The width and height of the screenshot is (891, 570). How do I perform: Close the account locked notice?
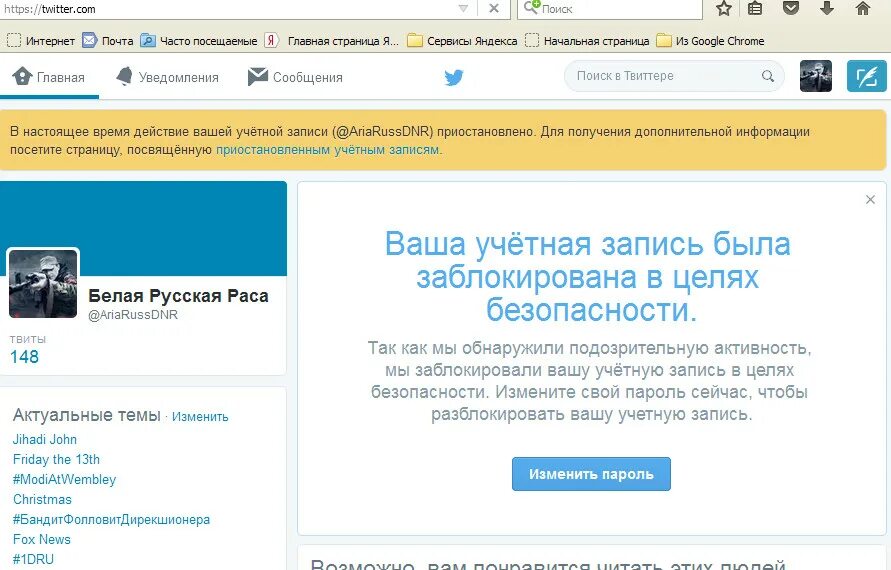pos(870,199)
